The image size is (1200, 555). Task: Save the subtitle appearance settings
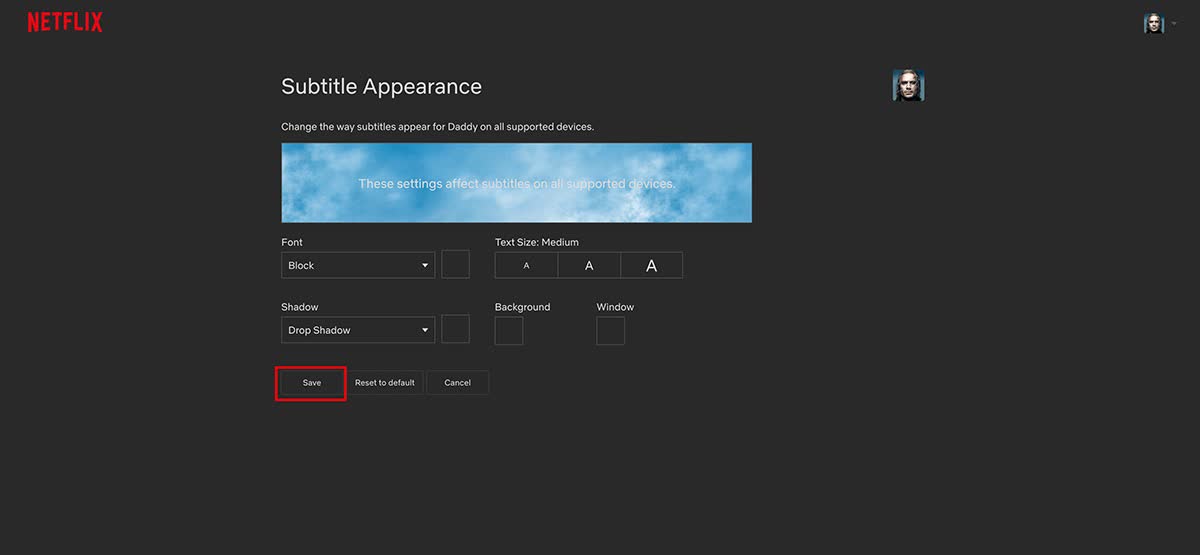tap(312, 383)
